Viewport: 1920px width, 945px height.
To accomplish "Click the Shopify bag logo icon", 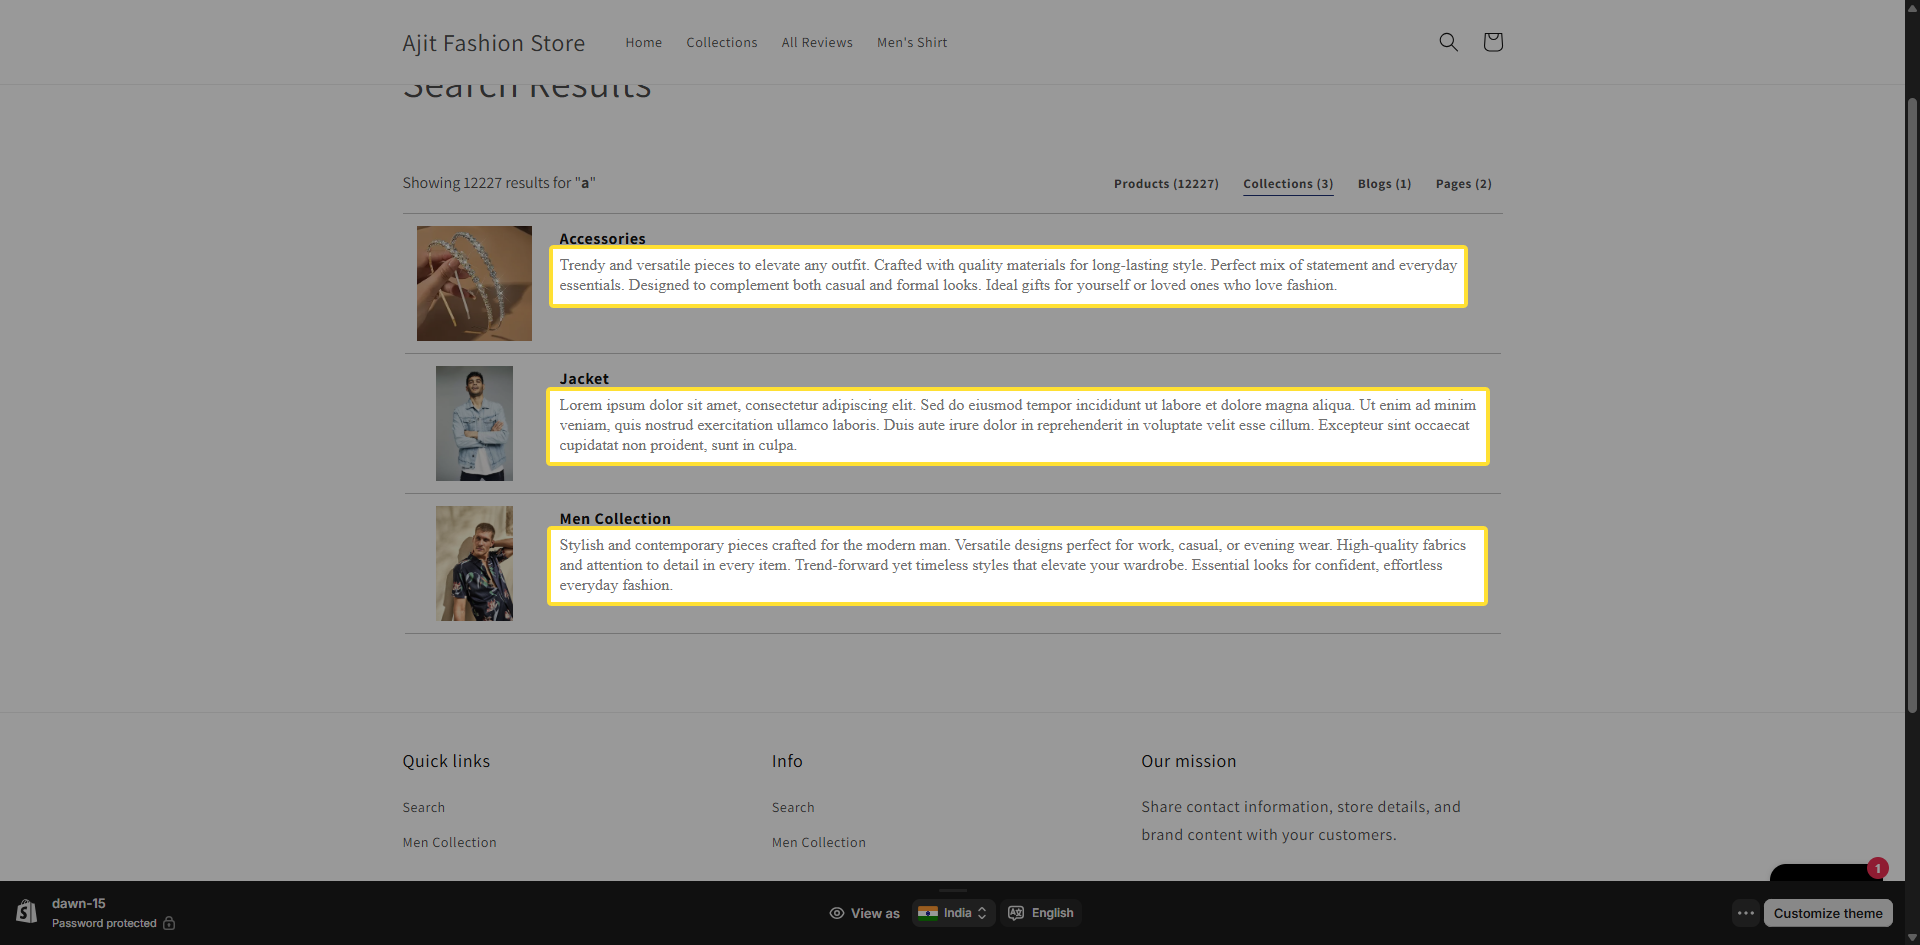I will [x=27, y=912].
